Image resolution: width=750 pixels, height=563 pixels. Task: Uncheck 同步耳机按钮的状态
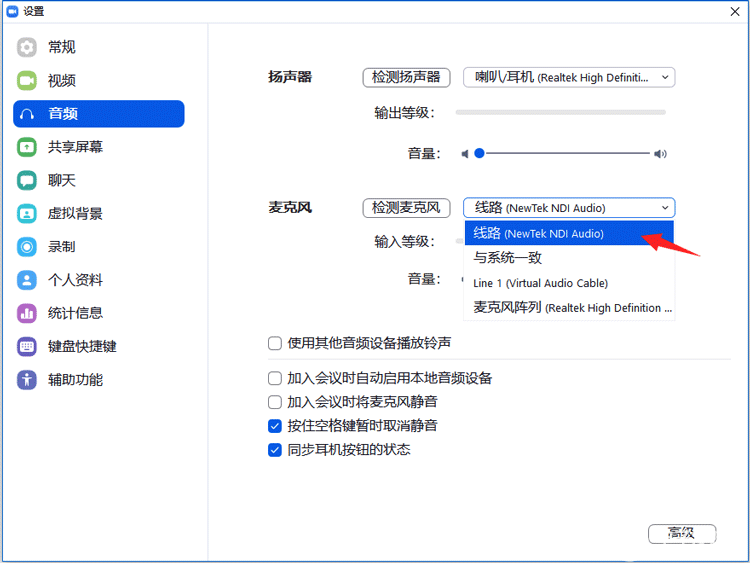coord(275,450)
